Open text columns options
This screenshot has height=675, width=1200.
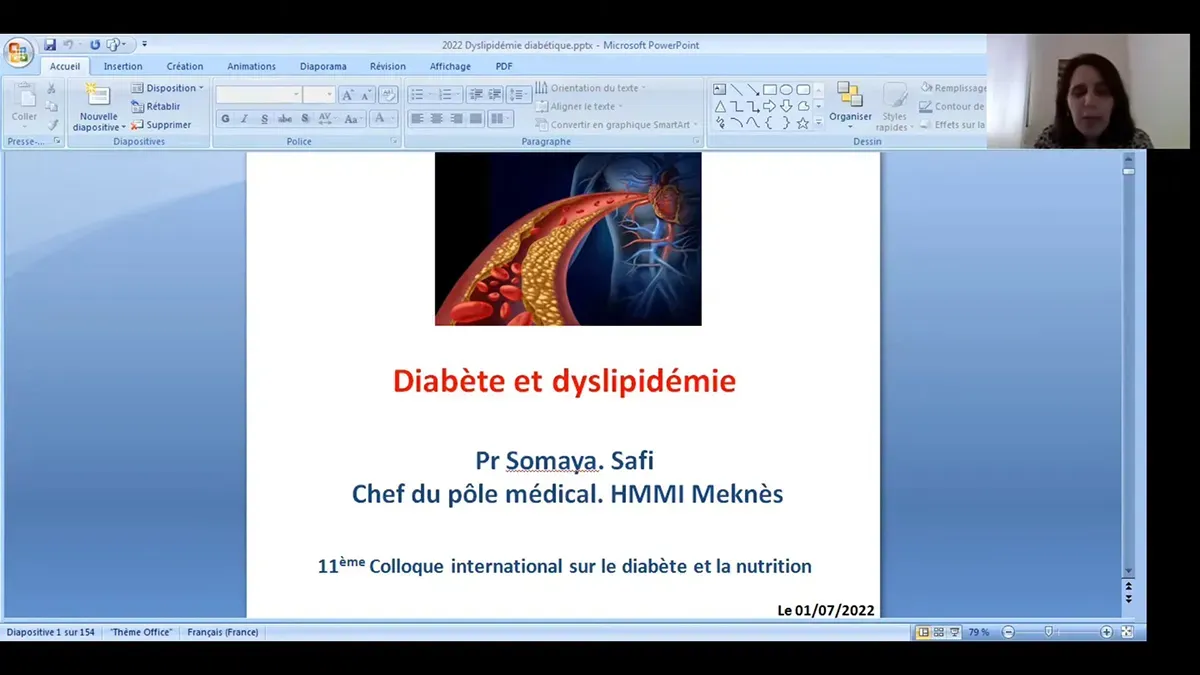click(x=501, y=118)
